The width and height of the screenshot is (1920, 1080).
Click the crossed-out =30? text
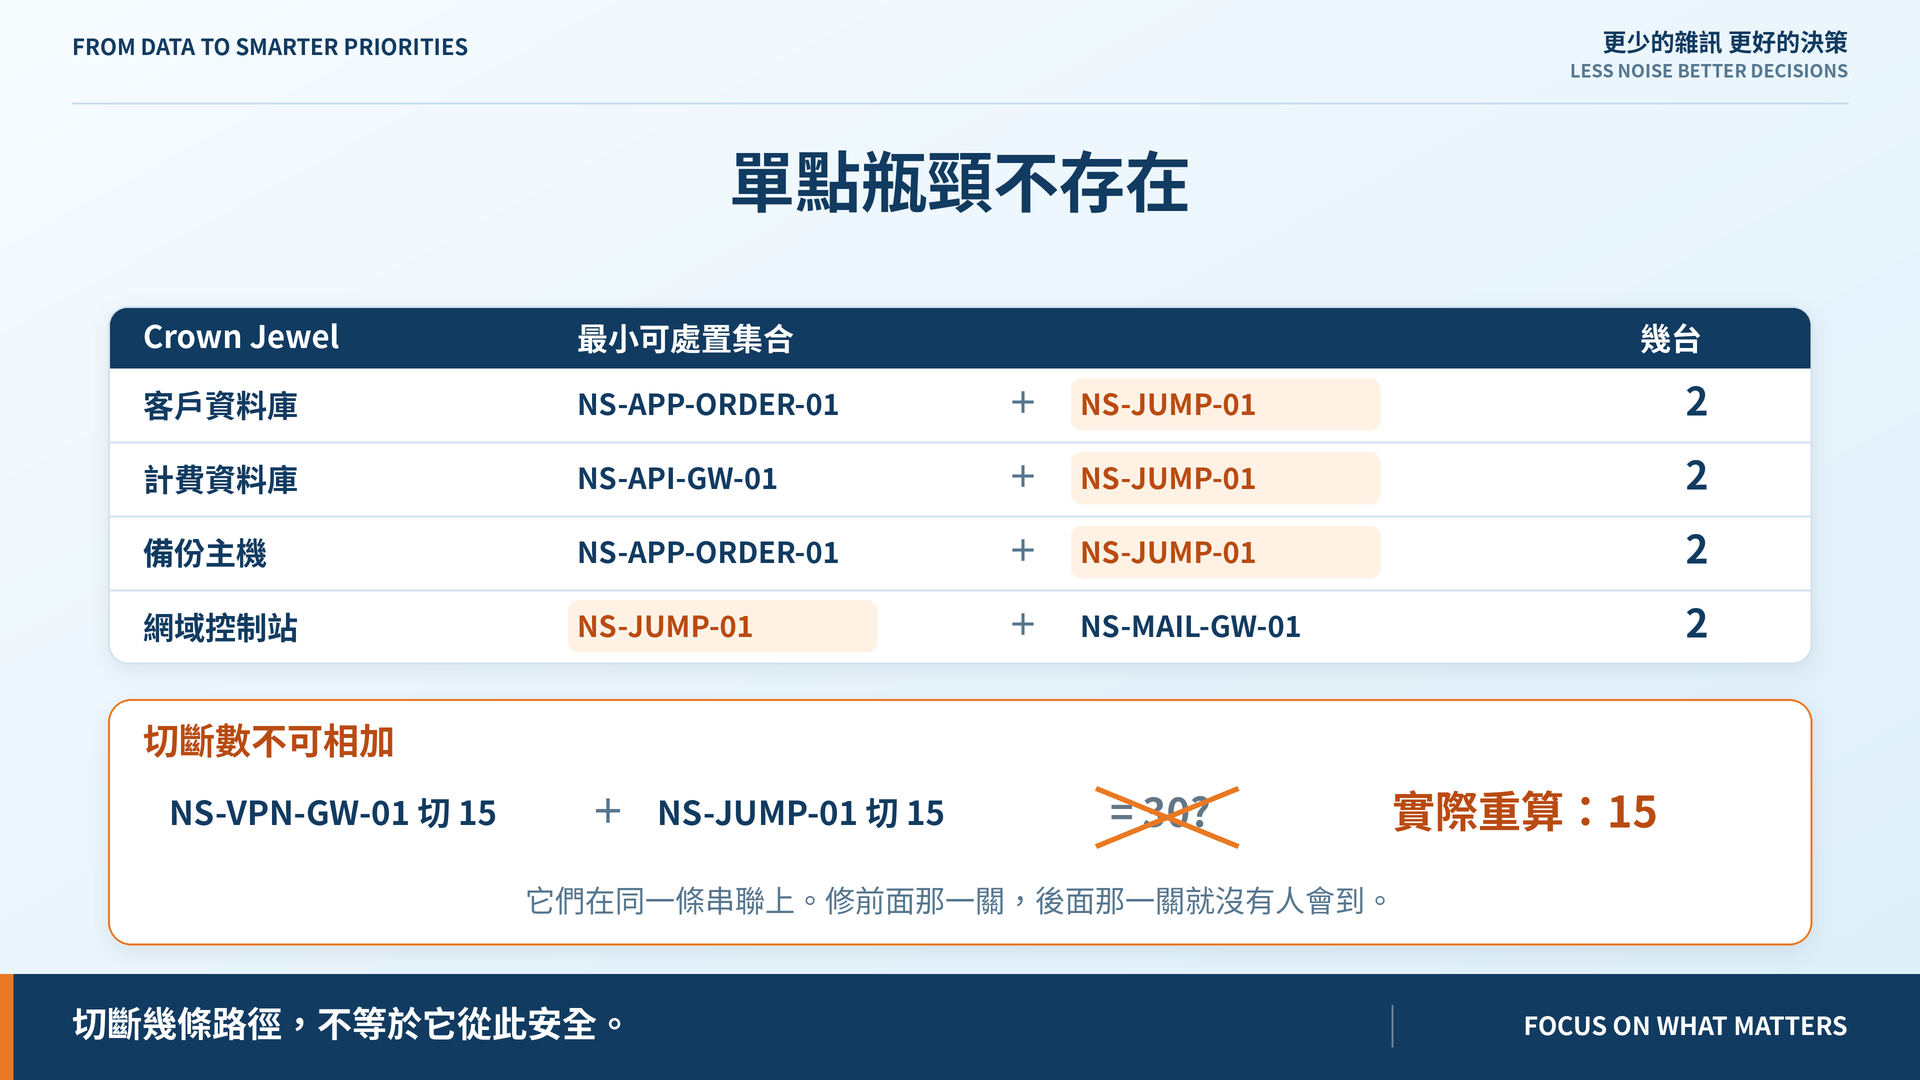1166,815
